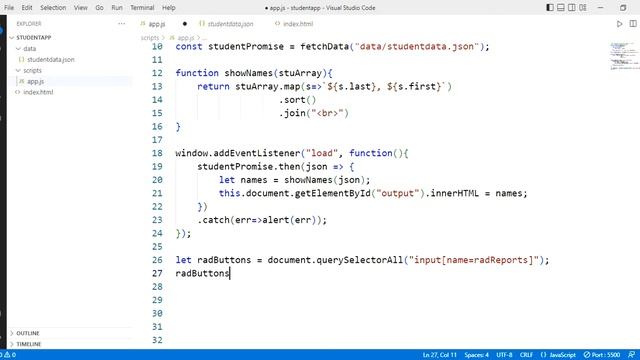Open the Run menu
This screenshot has width=640, height=360.
[117, 7]
